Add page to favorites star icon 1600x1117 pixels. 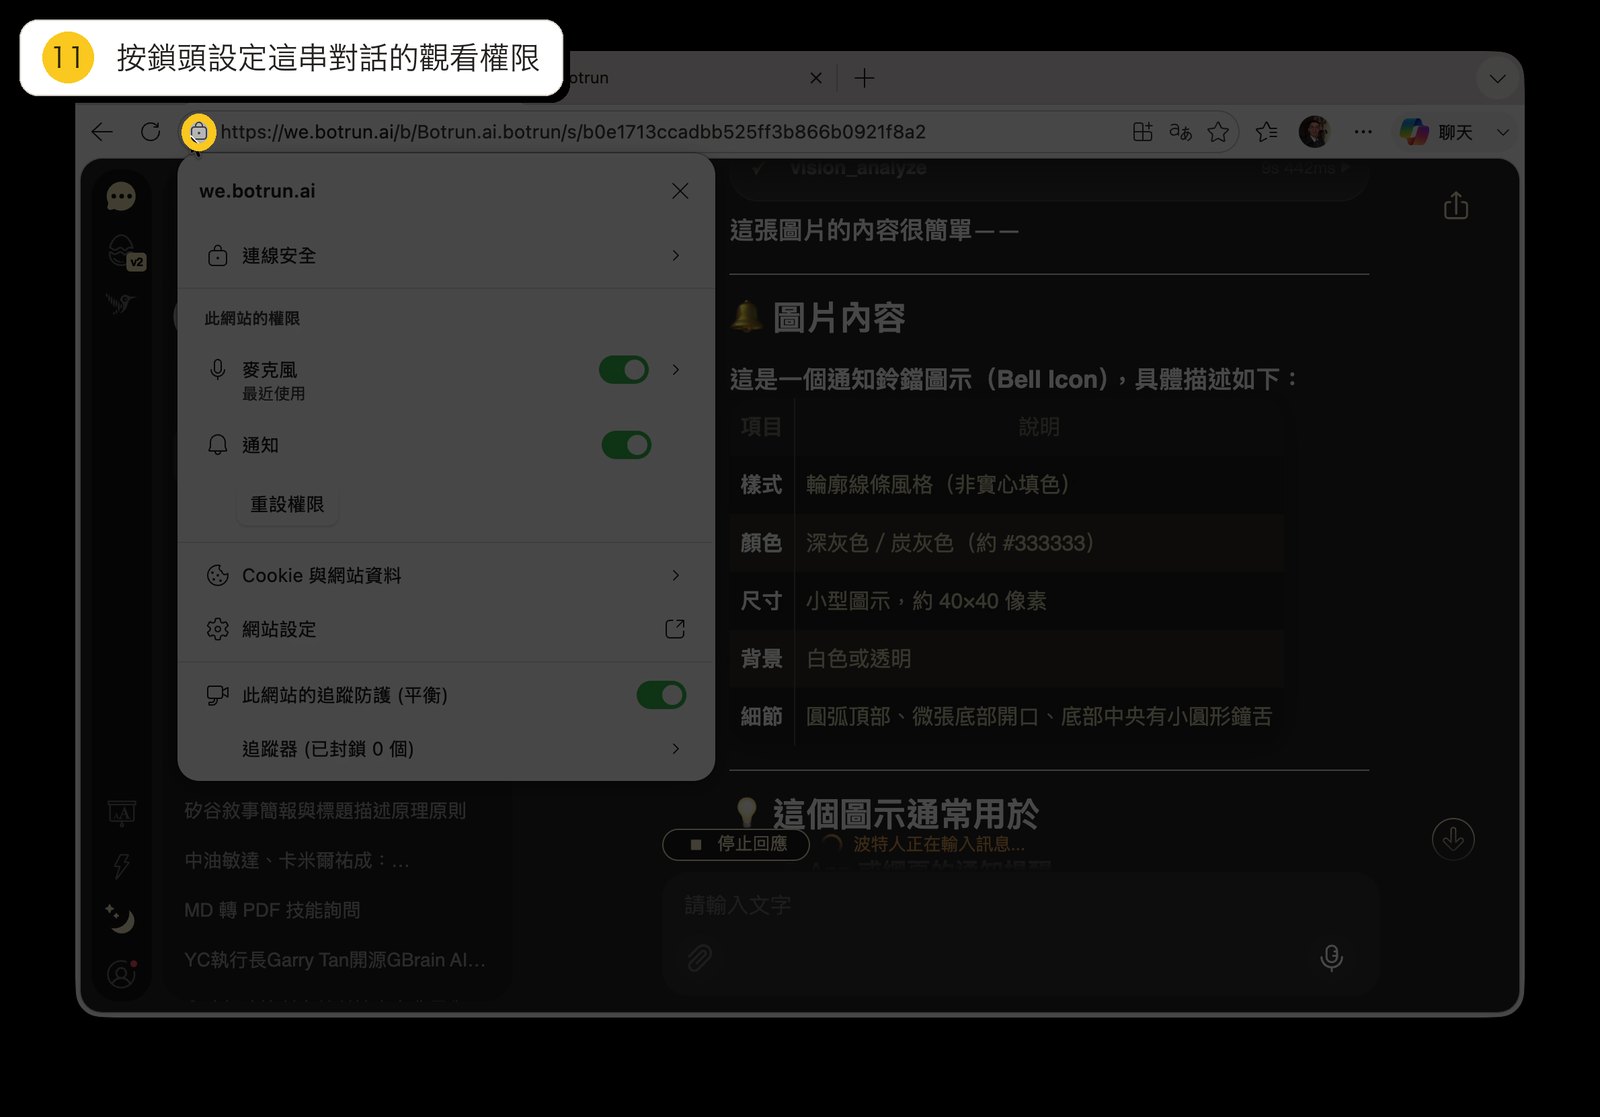[1218, 132]
